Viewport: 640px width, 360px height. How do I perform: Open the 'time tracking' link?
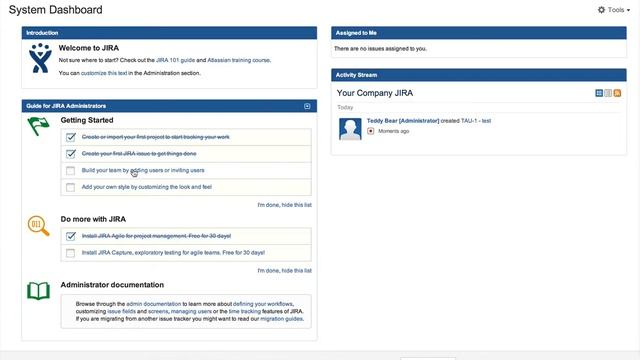pos(244,311)
